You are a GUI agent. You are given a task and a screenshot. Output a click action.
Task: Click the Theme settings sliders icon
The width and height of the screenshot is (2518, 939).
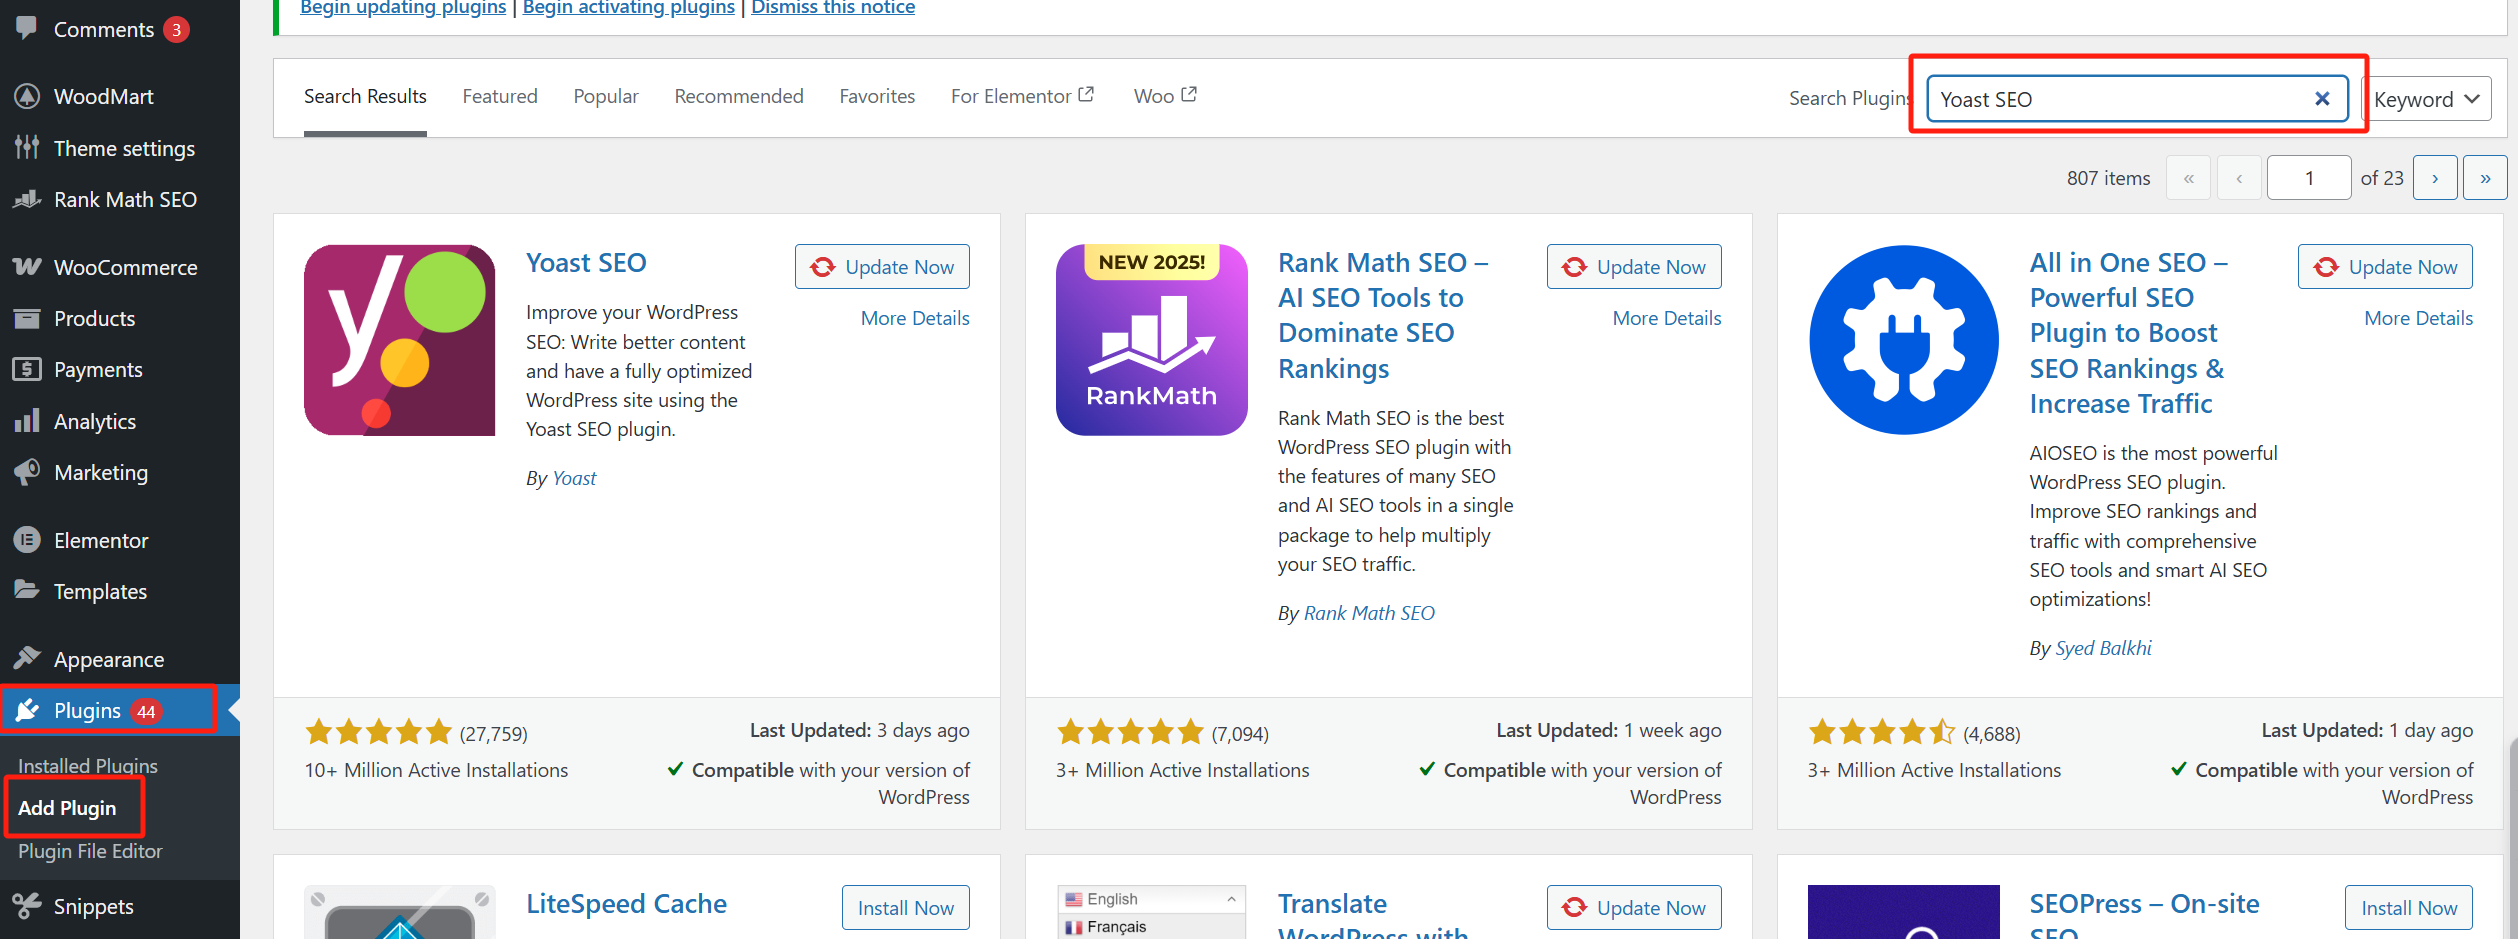pyautogui.click(x=27, y=148)
